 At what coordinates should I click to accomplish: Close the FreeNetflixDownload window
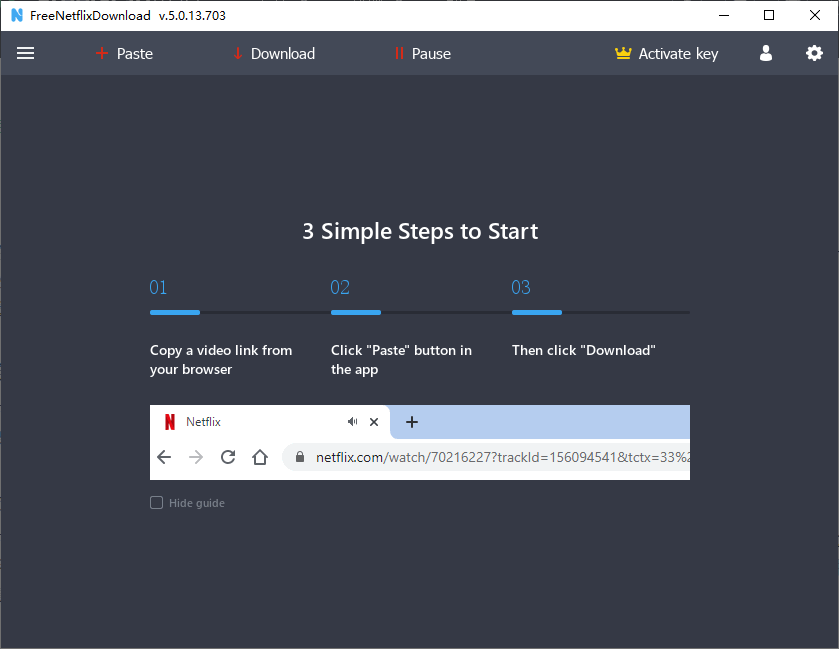(815, 16)
